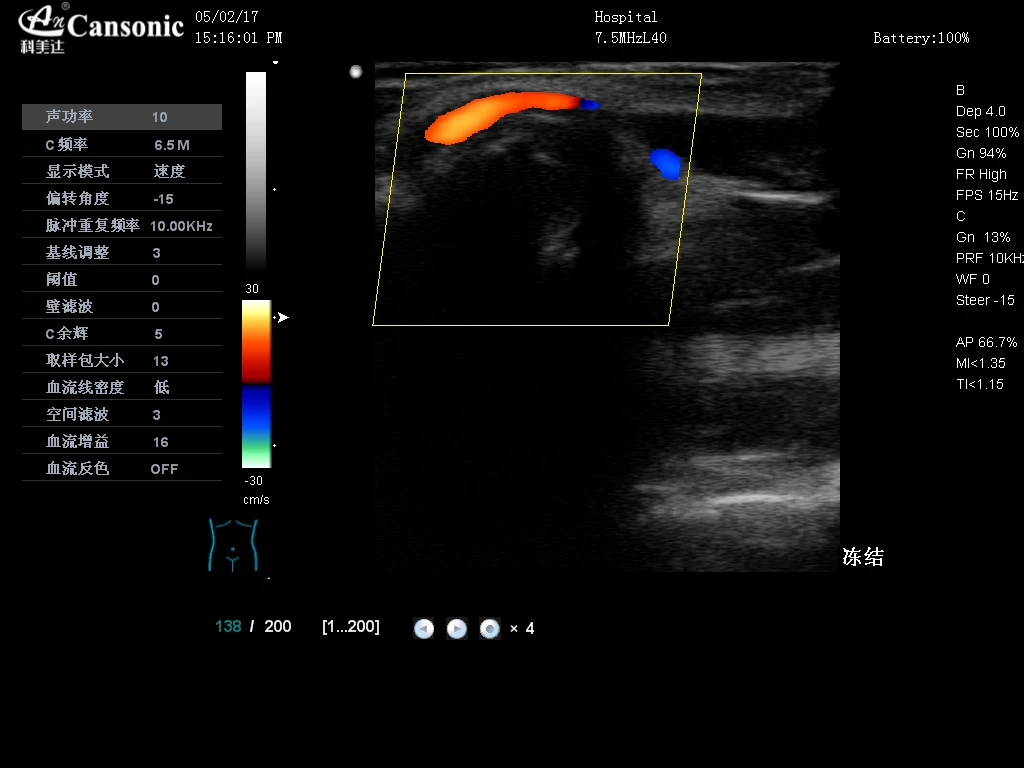Click the Cansonic logo
Viewport: 1024px width, 768px height.
(x=101, y=28)
